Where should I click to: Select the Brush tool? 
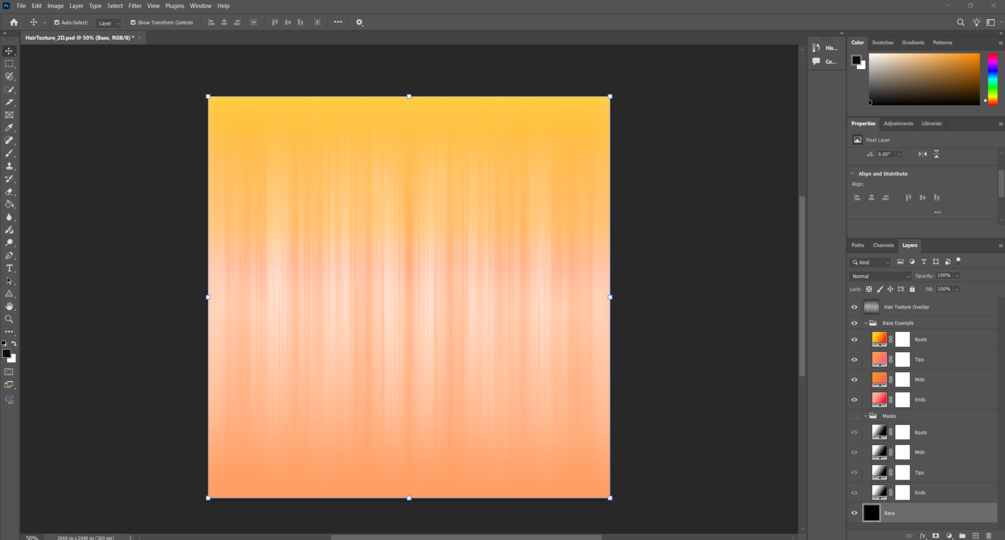[x=9, y=153]
